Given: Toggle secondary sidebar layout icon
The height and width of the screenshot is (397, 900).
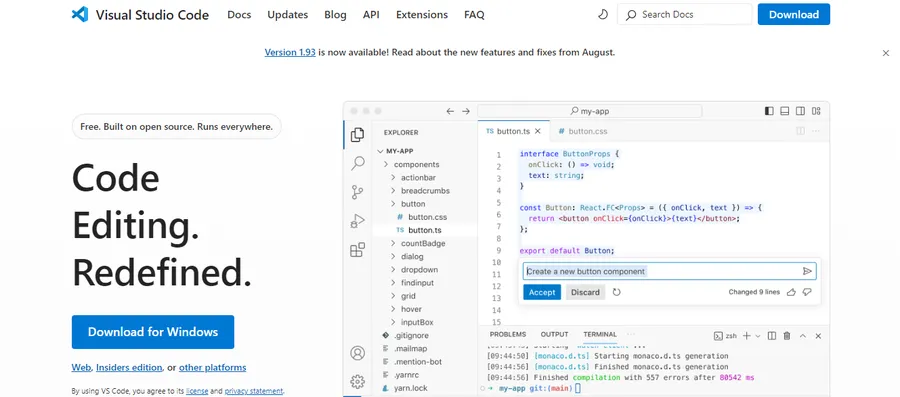Looking at the screenshot, I should (800, 111).
